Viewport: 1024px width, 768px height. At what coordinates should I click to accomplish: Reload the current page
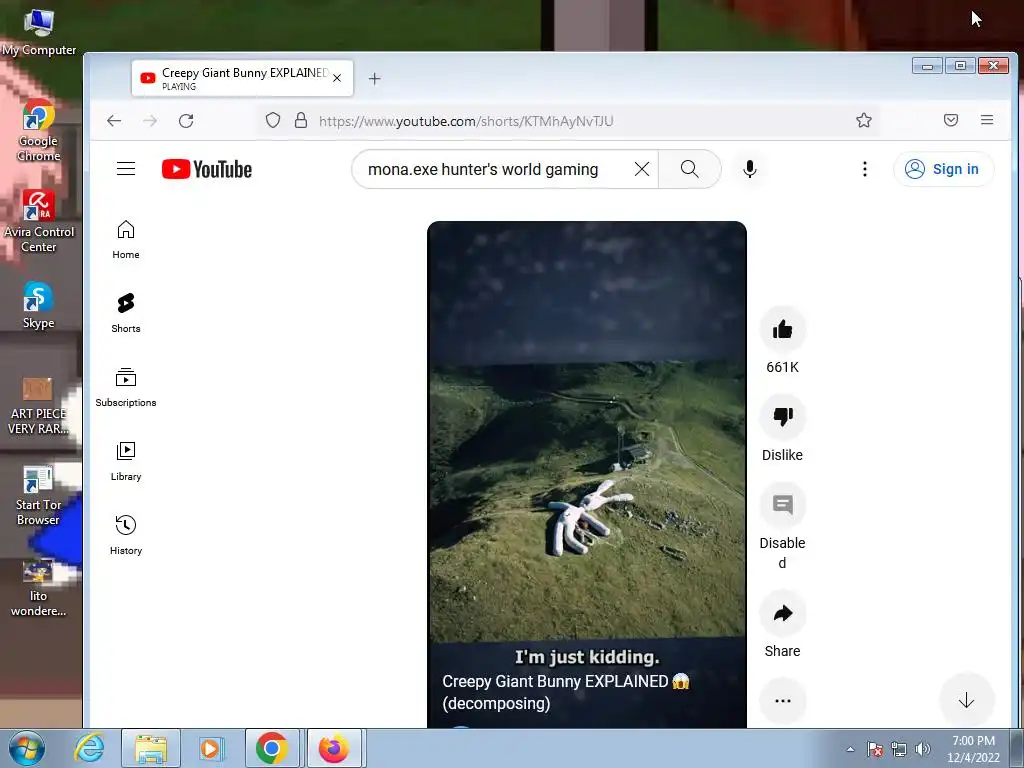click(x=186, y=121)
